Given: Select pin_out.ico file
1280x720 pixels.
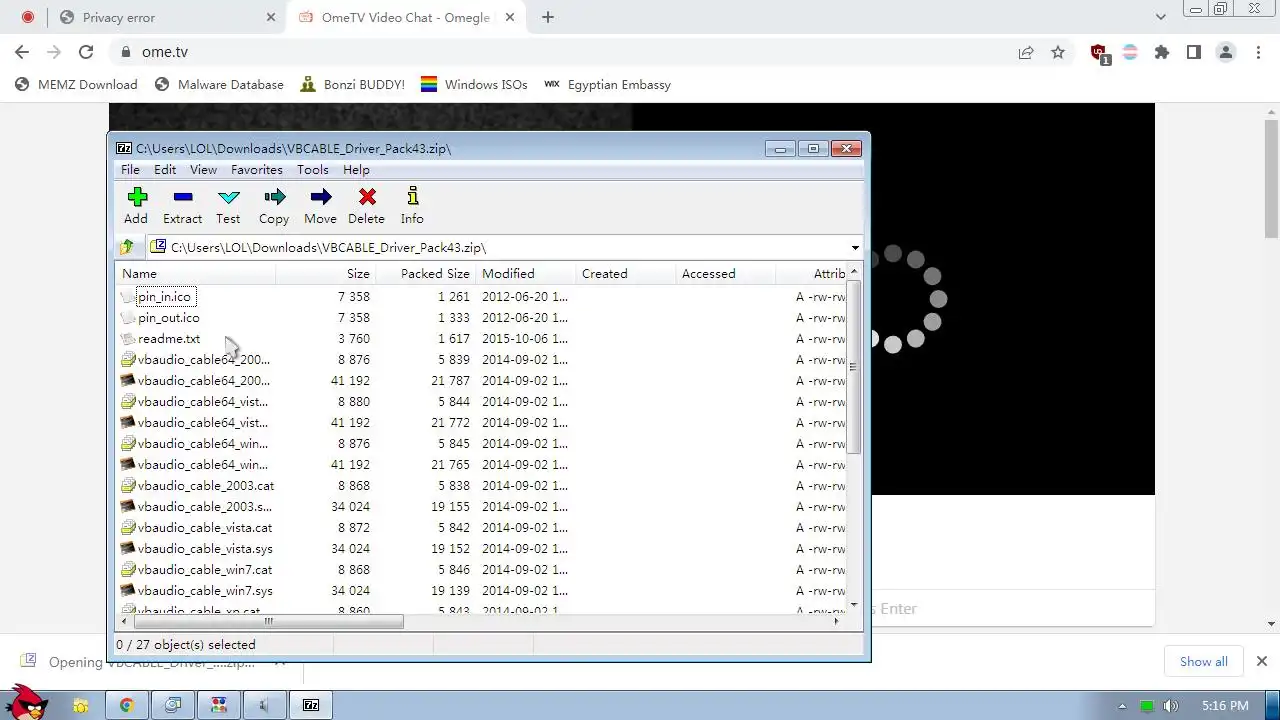Looking at the screenshot, I should [x=168, y=317].
